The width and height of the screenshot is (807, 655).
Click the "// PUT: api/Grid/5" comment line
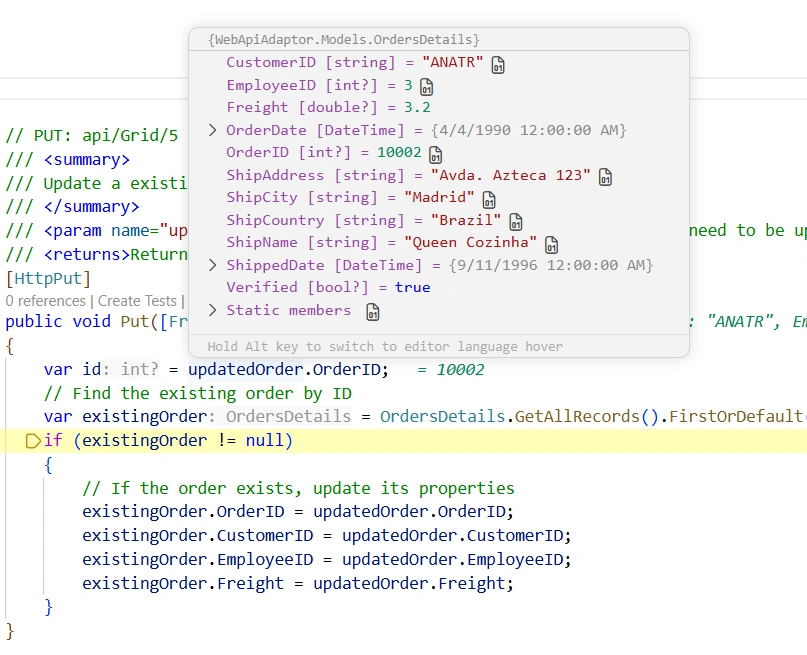click(92, 135)
